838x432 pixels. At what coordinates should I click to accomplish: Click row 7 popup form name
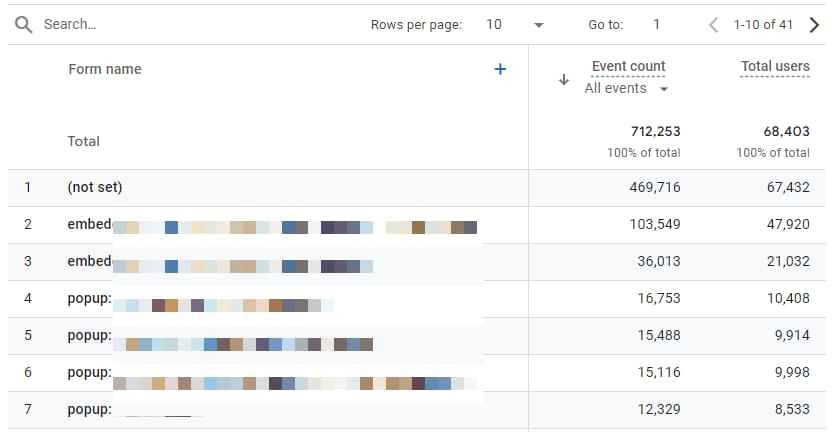pos(90,410)
